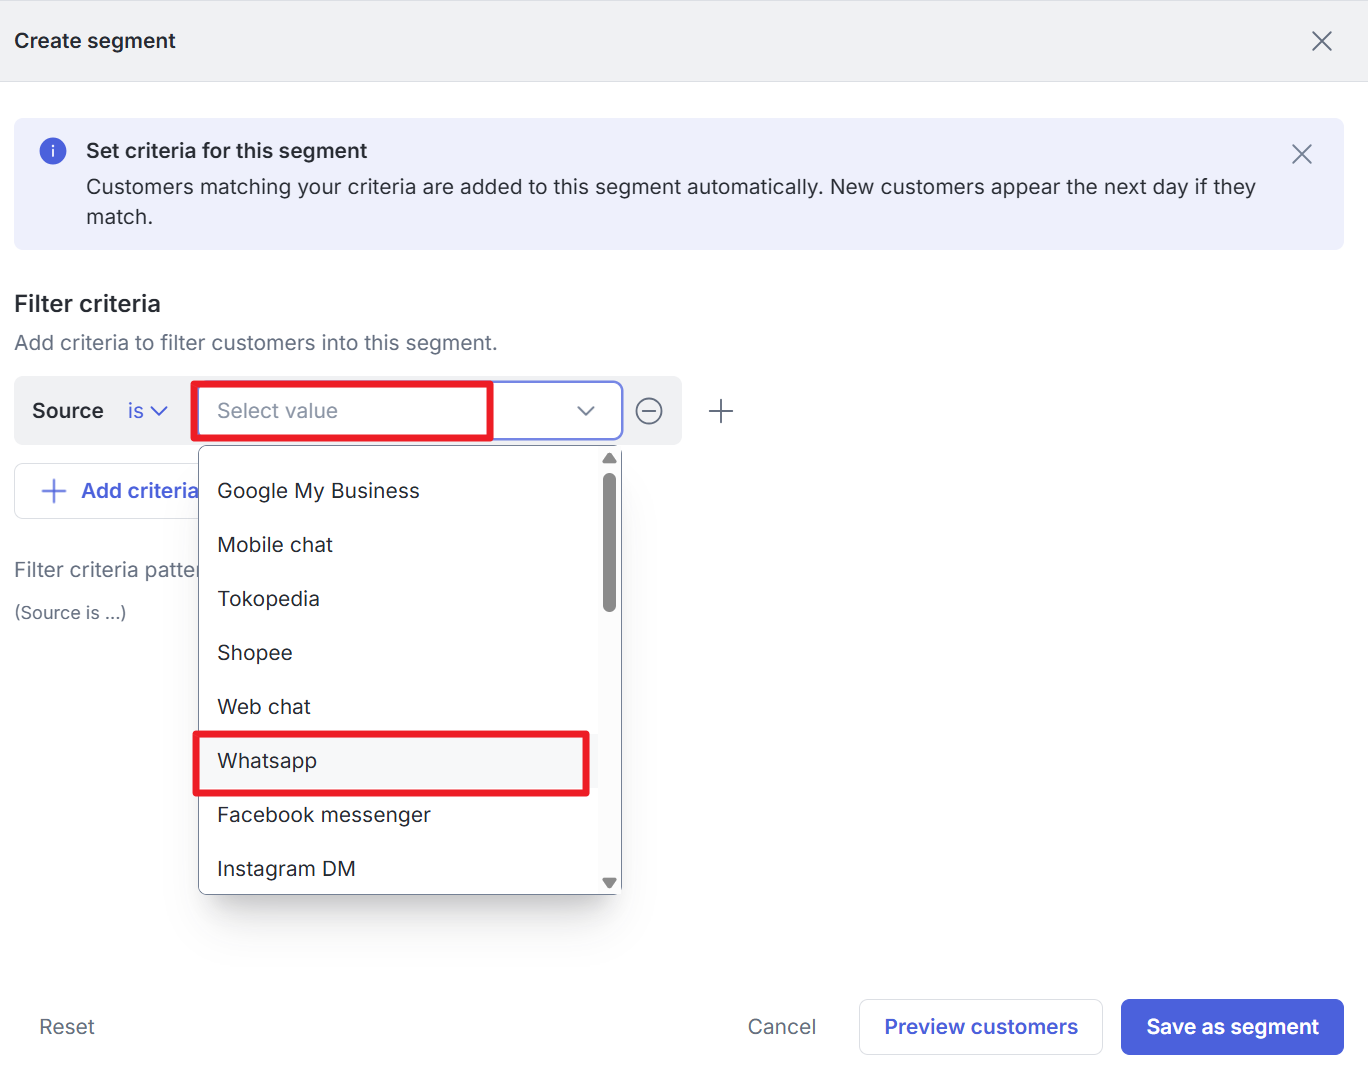This screenshot has height=1079, width=1368.
Task: Choose Whatsapp as the source value
Action: click(399, 761)
